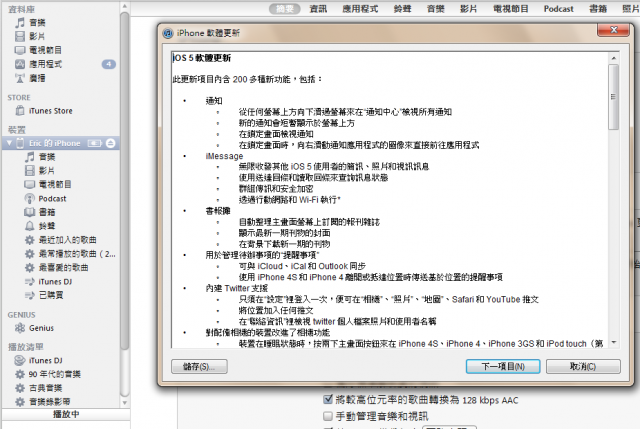Click the iMessage bullet heading

[224, 156]
